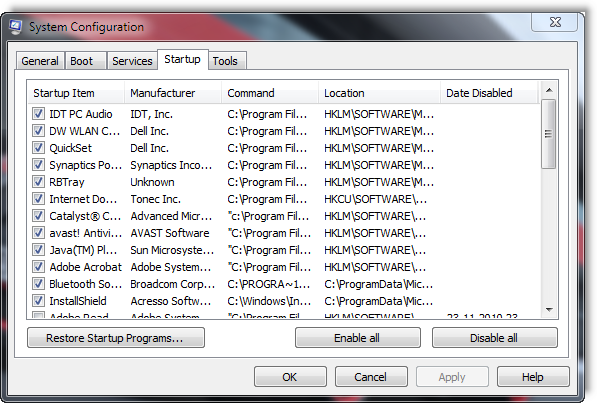The image size is (597, 403).
Task: Switch to the General tab
Action: (40, 61)
